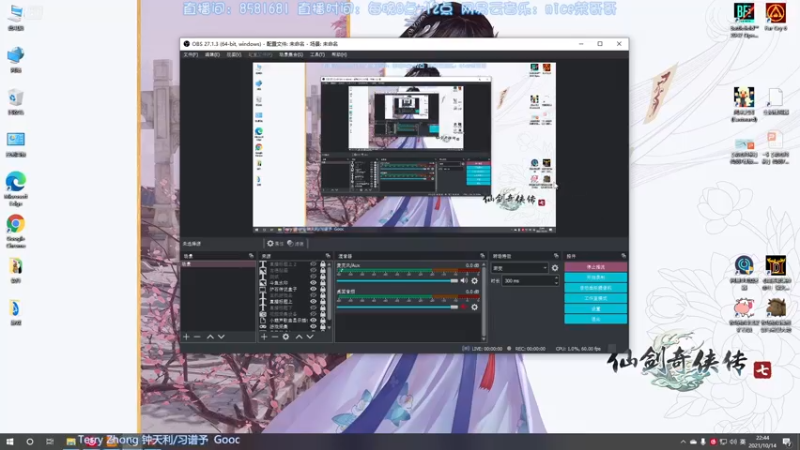Pop out the Scene Transitions dock panel

(x=556, y=256)
